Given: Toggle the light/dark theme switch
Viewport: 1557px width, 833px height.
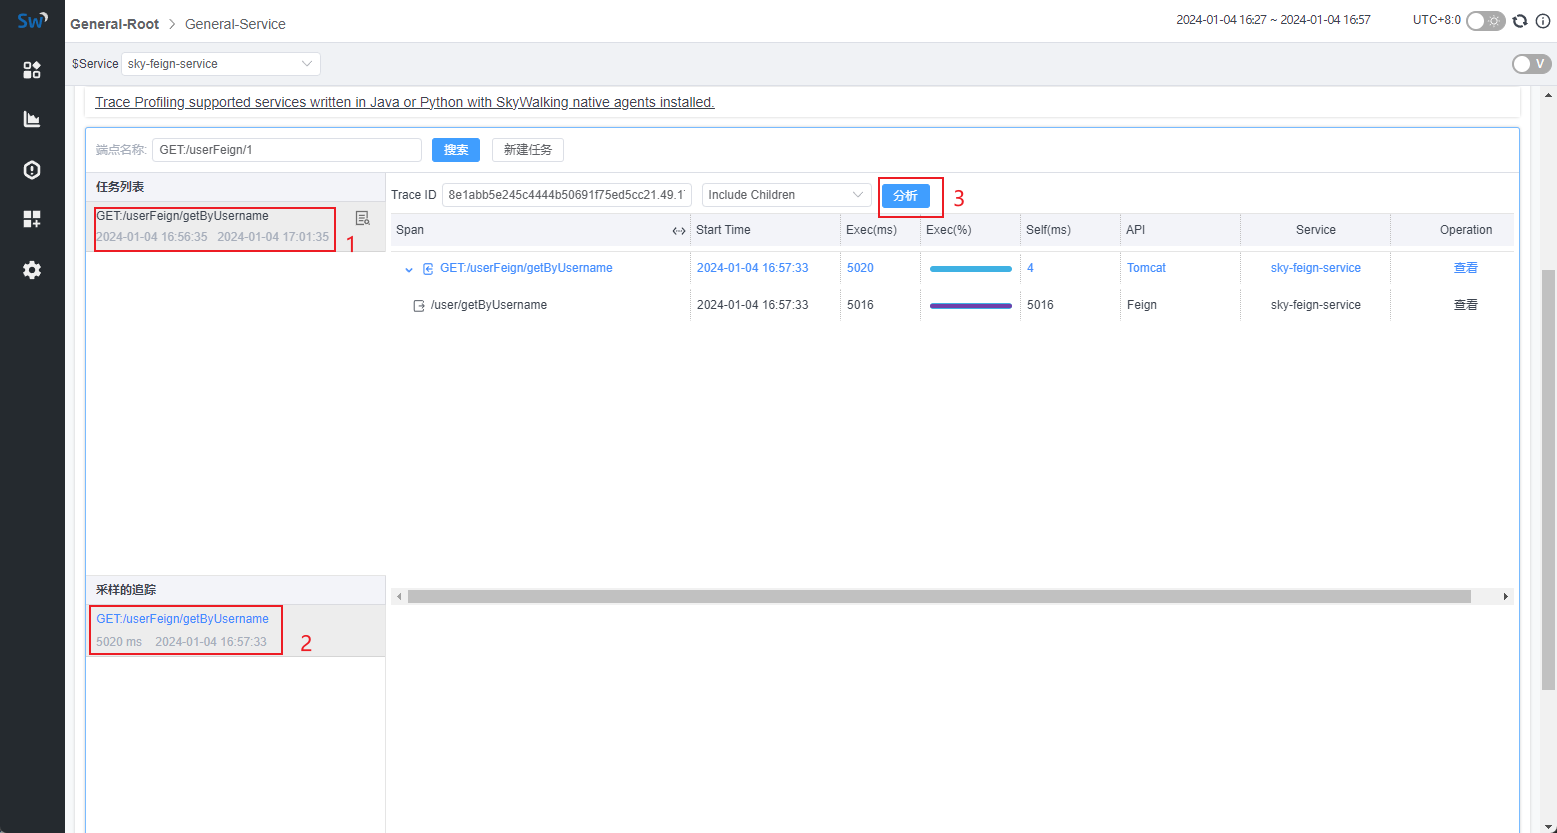Looking at the screenshot, I should coord(1485,21).
